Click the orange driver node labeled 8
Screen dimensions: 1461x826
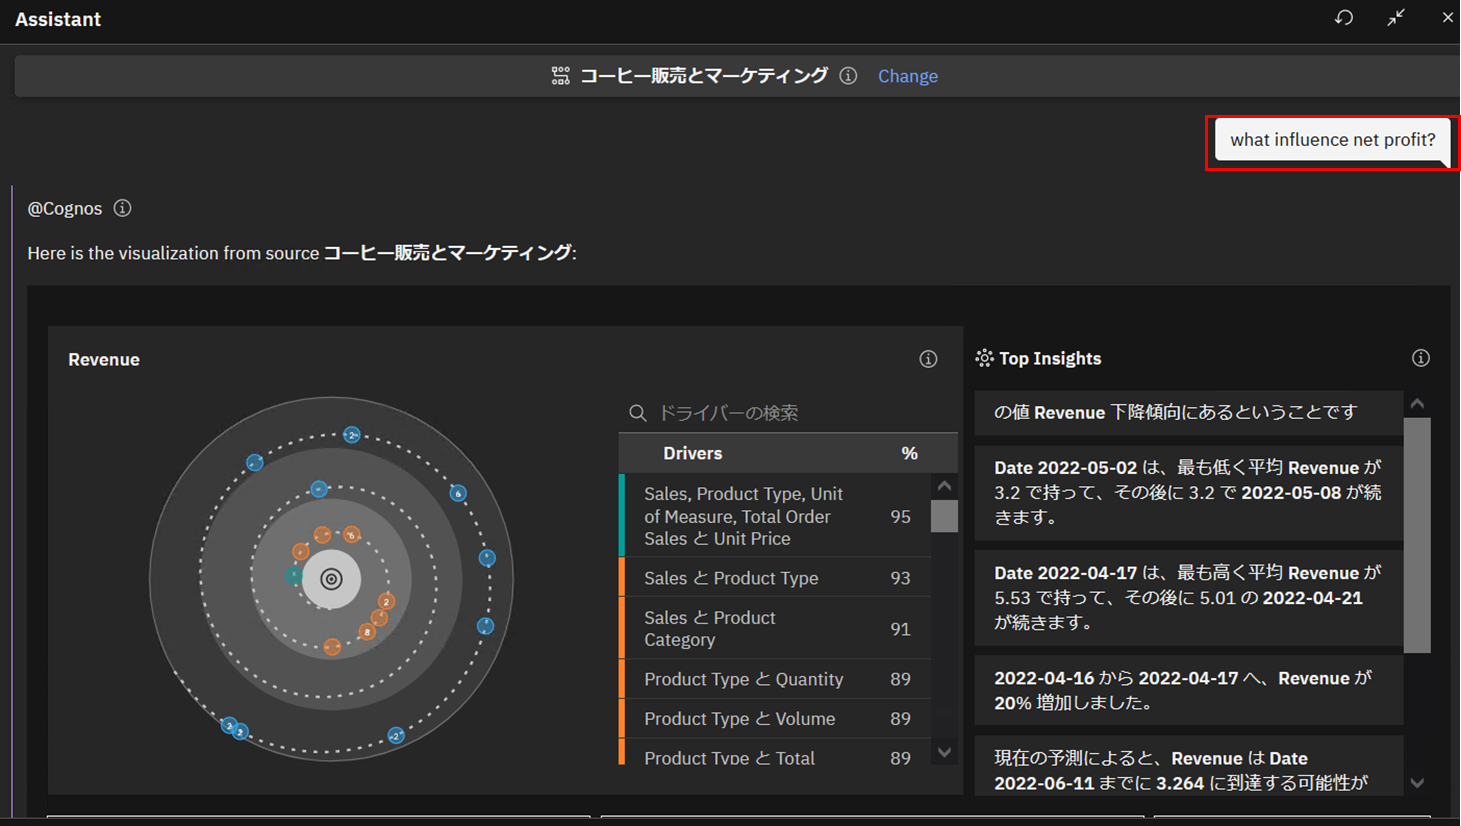(367, 632)
